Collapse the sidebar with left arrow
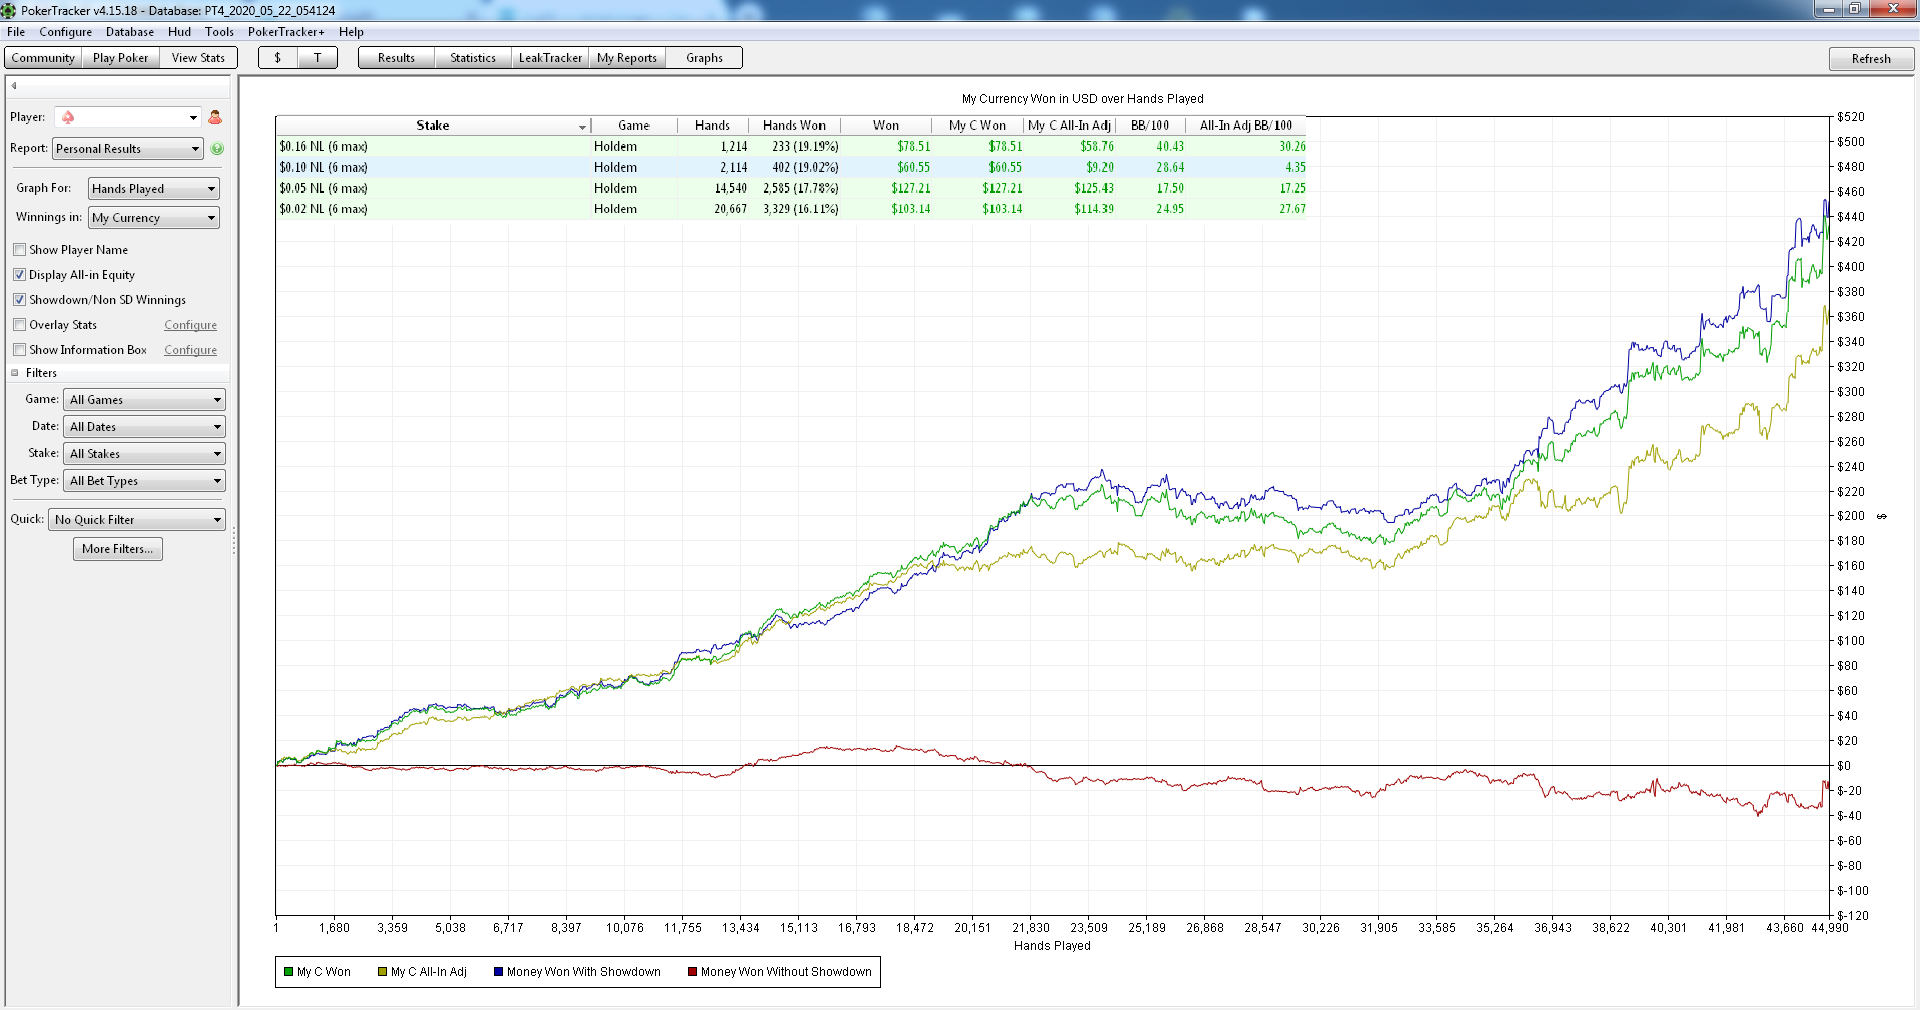The image size is (1926, 1010). (14, 86)
